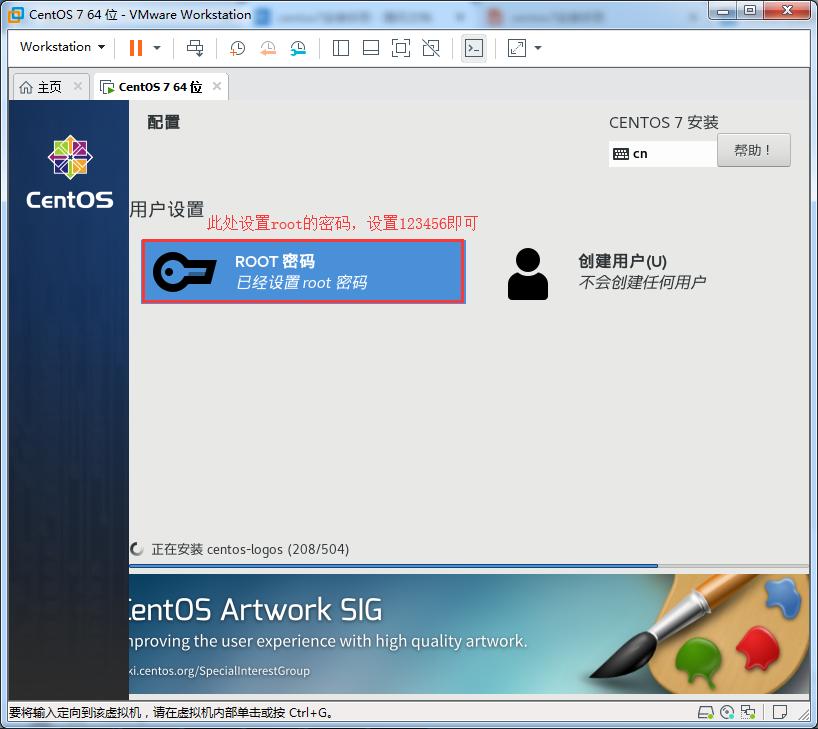Viewport: 818px width, 729px height.
Task: Click the network adapter status icon
Action: [x=748, y=712]
